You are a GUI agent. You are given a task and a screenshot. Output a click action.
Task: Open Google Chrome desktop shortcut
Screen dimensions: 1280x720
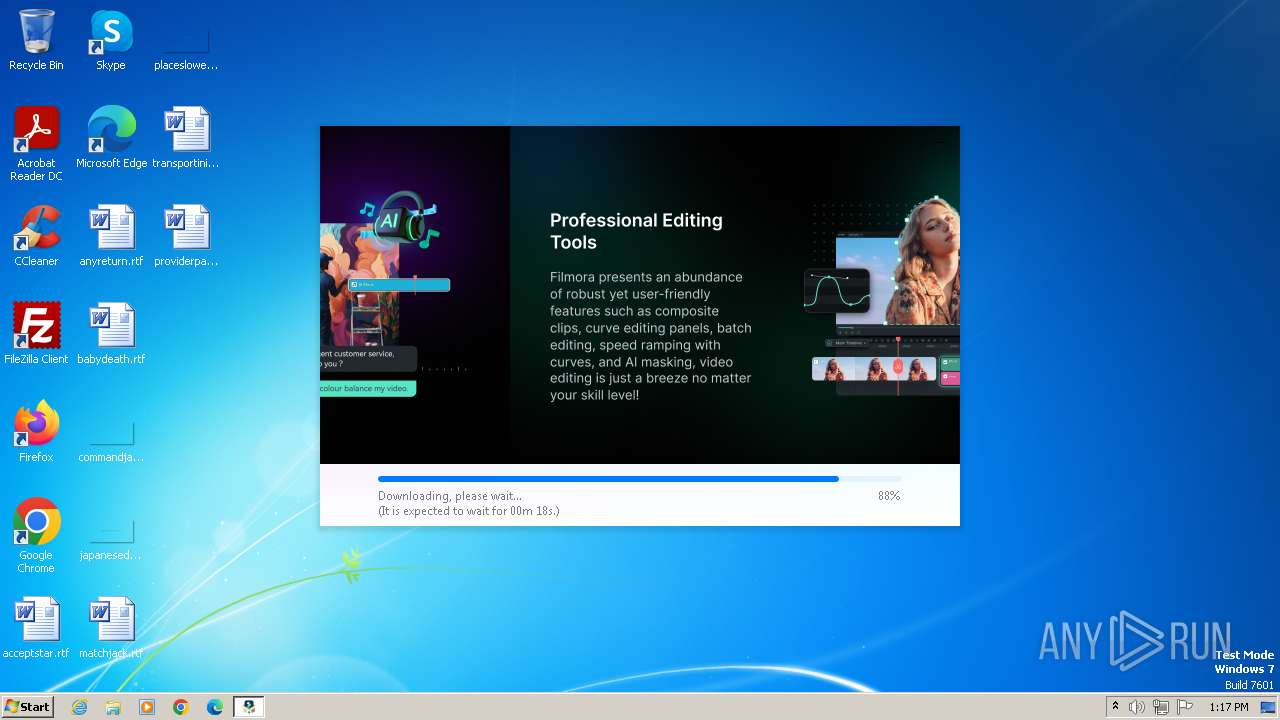(x=36, y=536)
